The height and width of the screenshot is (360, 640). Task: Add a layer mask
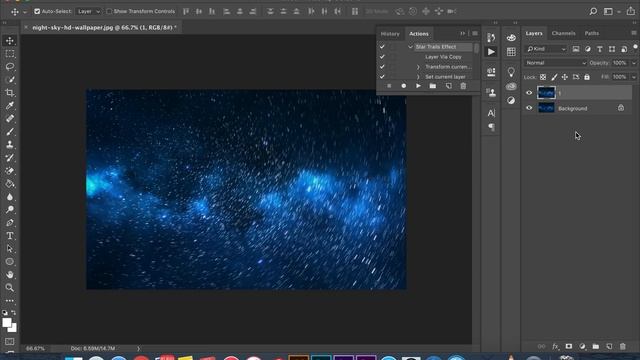[x=569, y=347]
